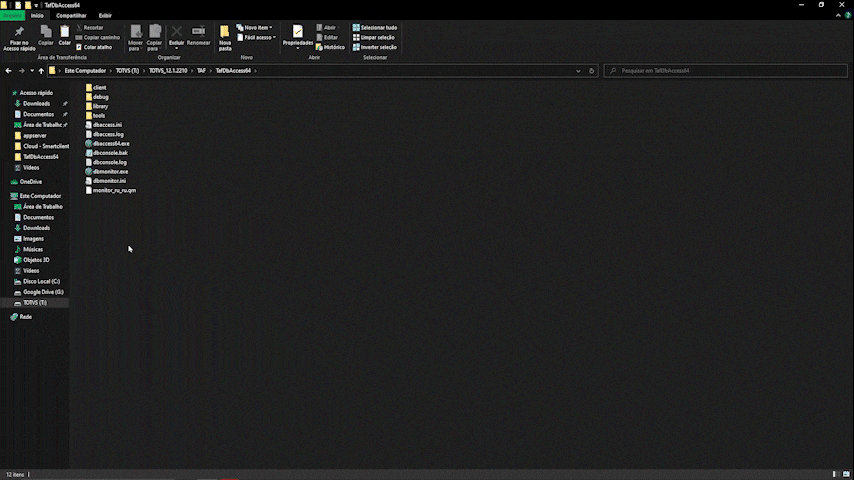Click Este Computador in the address bar
This screenshot has height=480, width=854.
[85, 70]
